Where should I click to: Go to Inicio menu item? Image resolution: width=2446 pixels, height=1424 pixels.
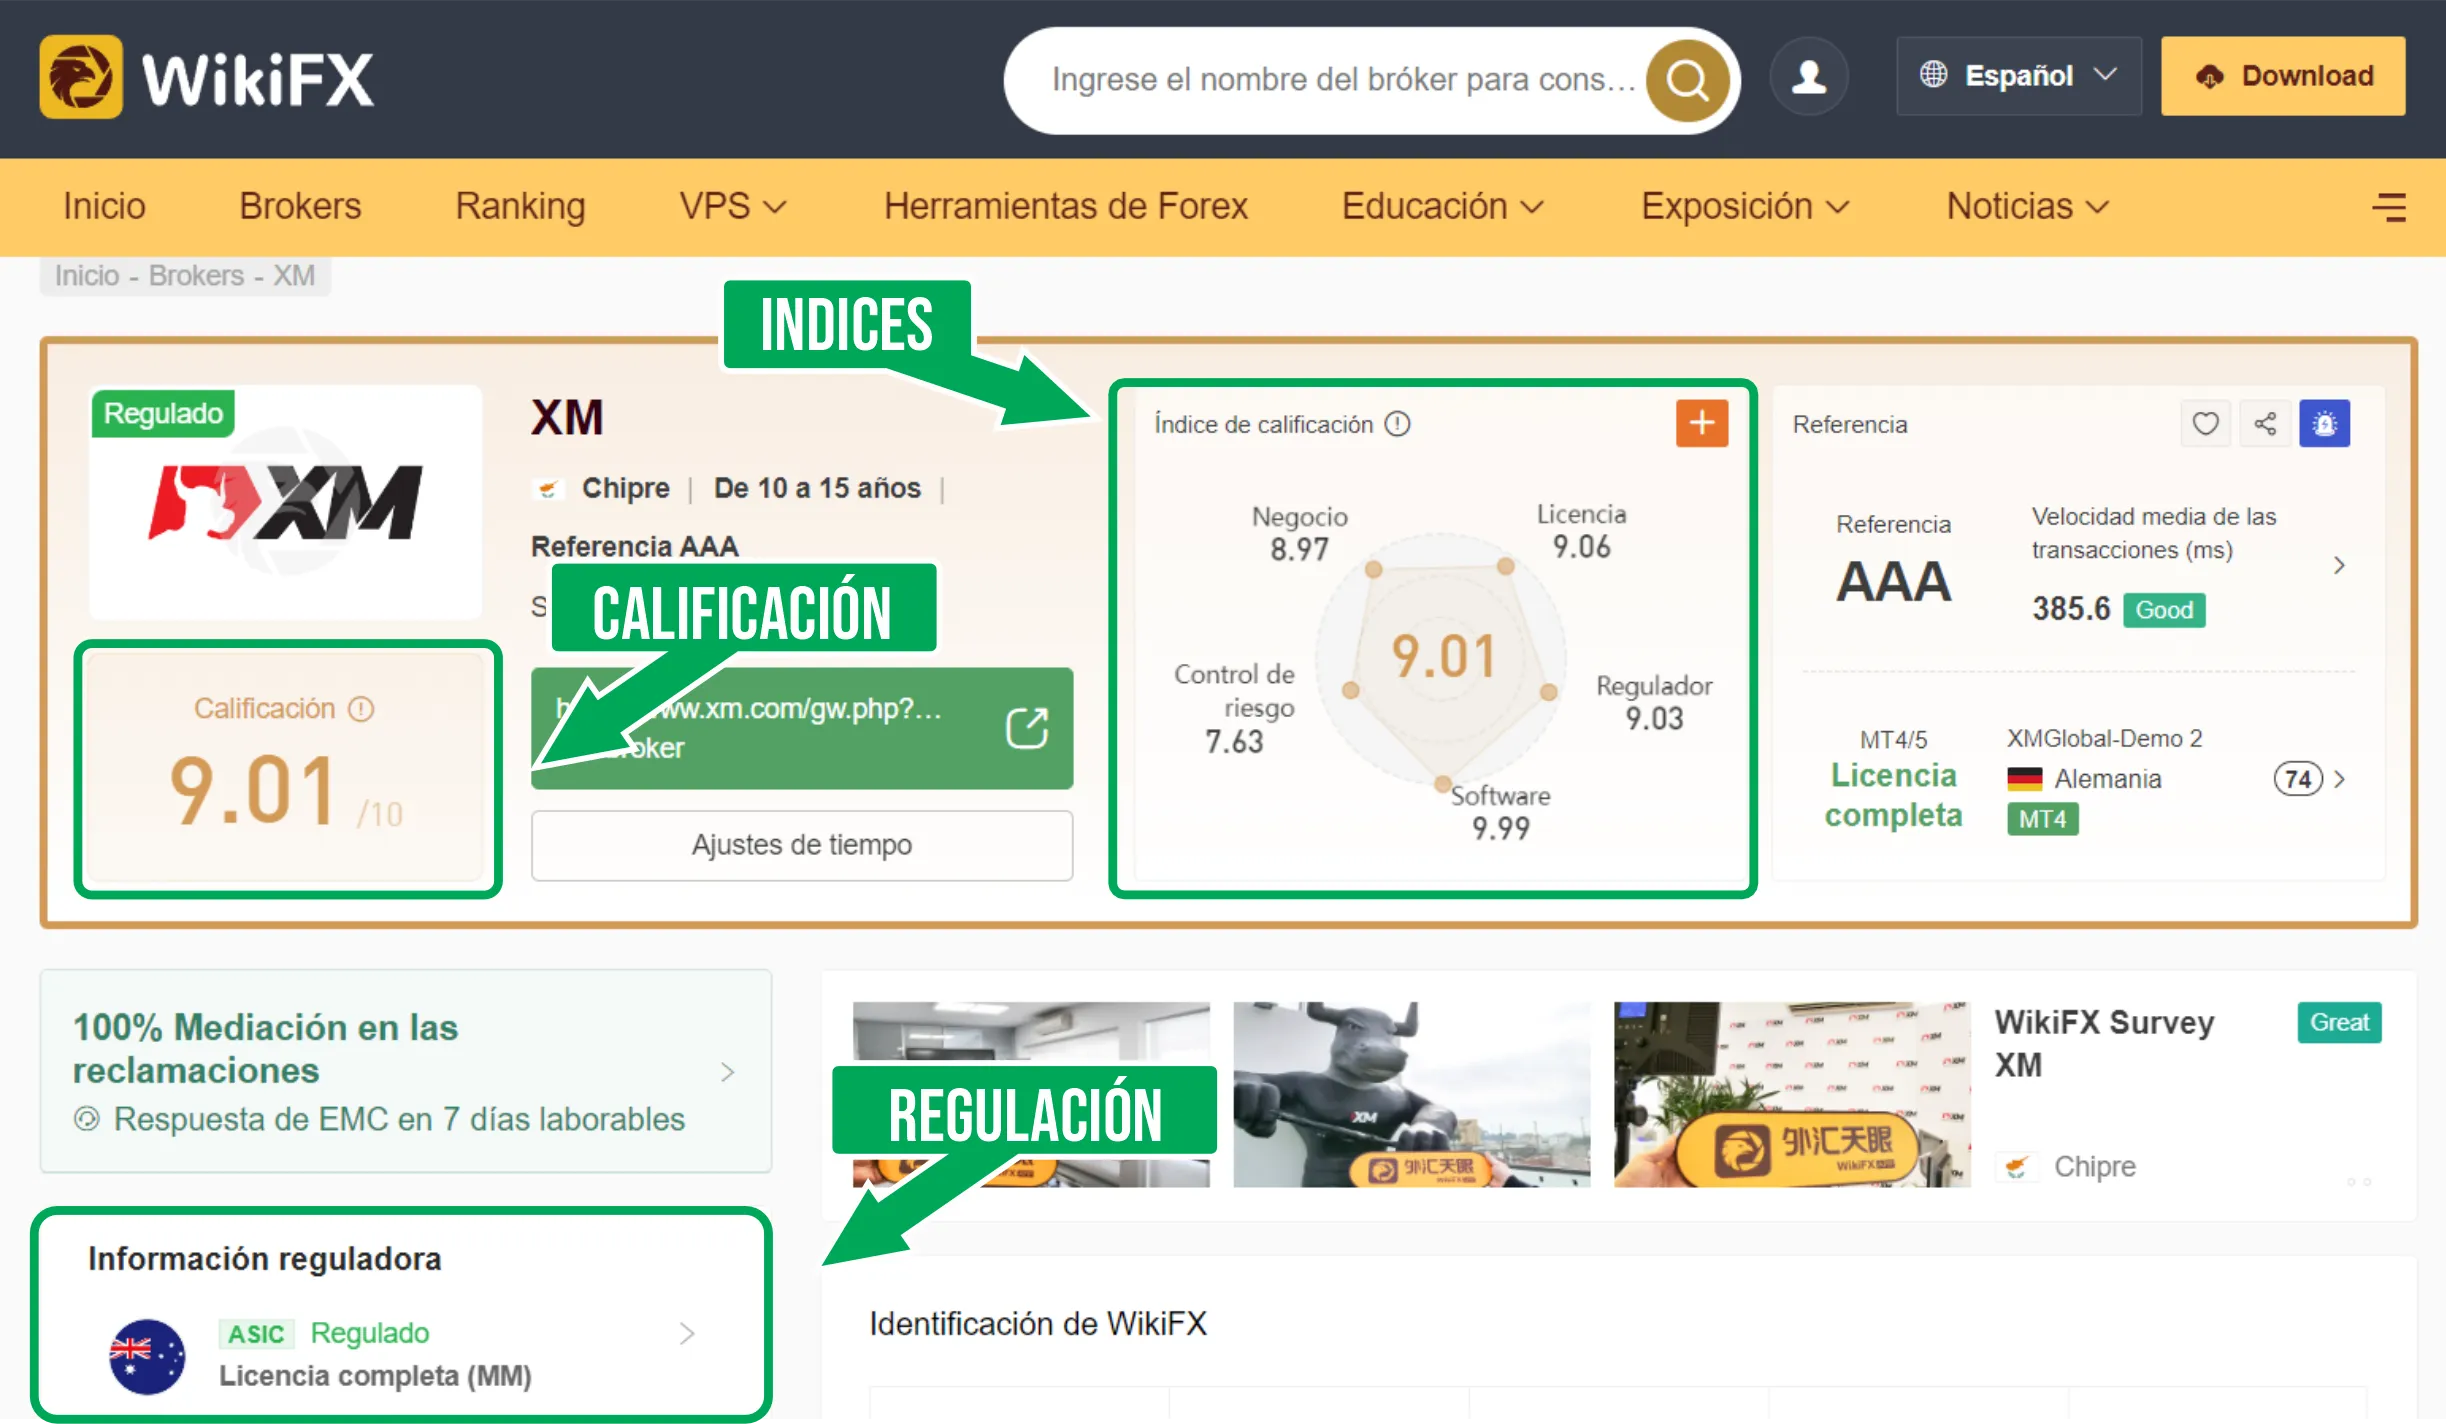click(x=104, y=206)
